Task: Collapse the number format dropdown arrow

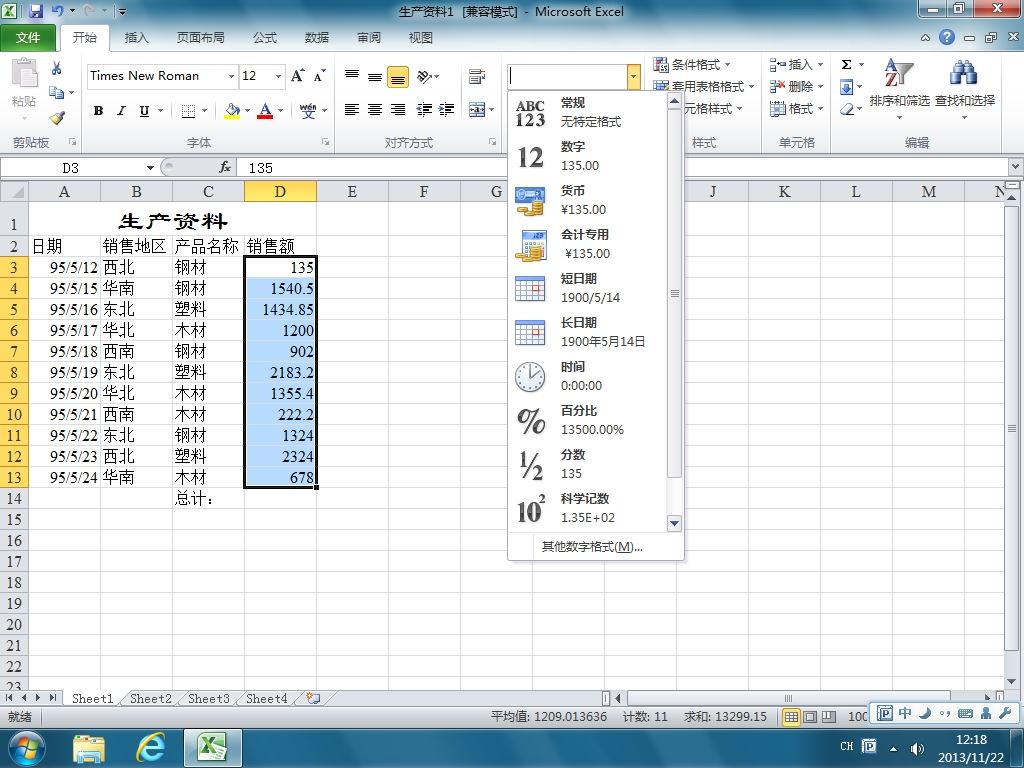Action: (633, 76)
